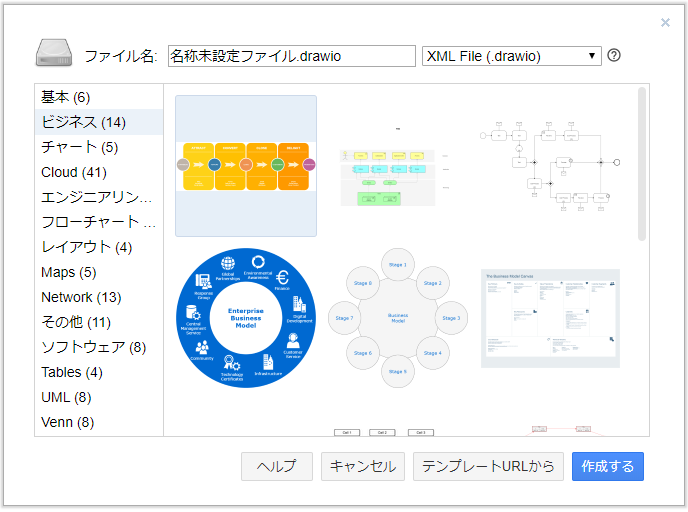Viewport: 688px width, 512px height.
Task: Select the 基本 (6) category
Action: [99, 97]
